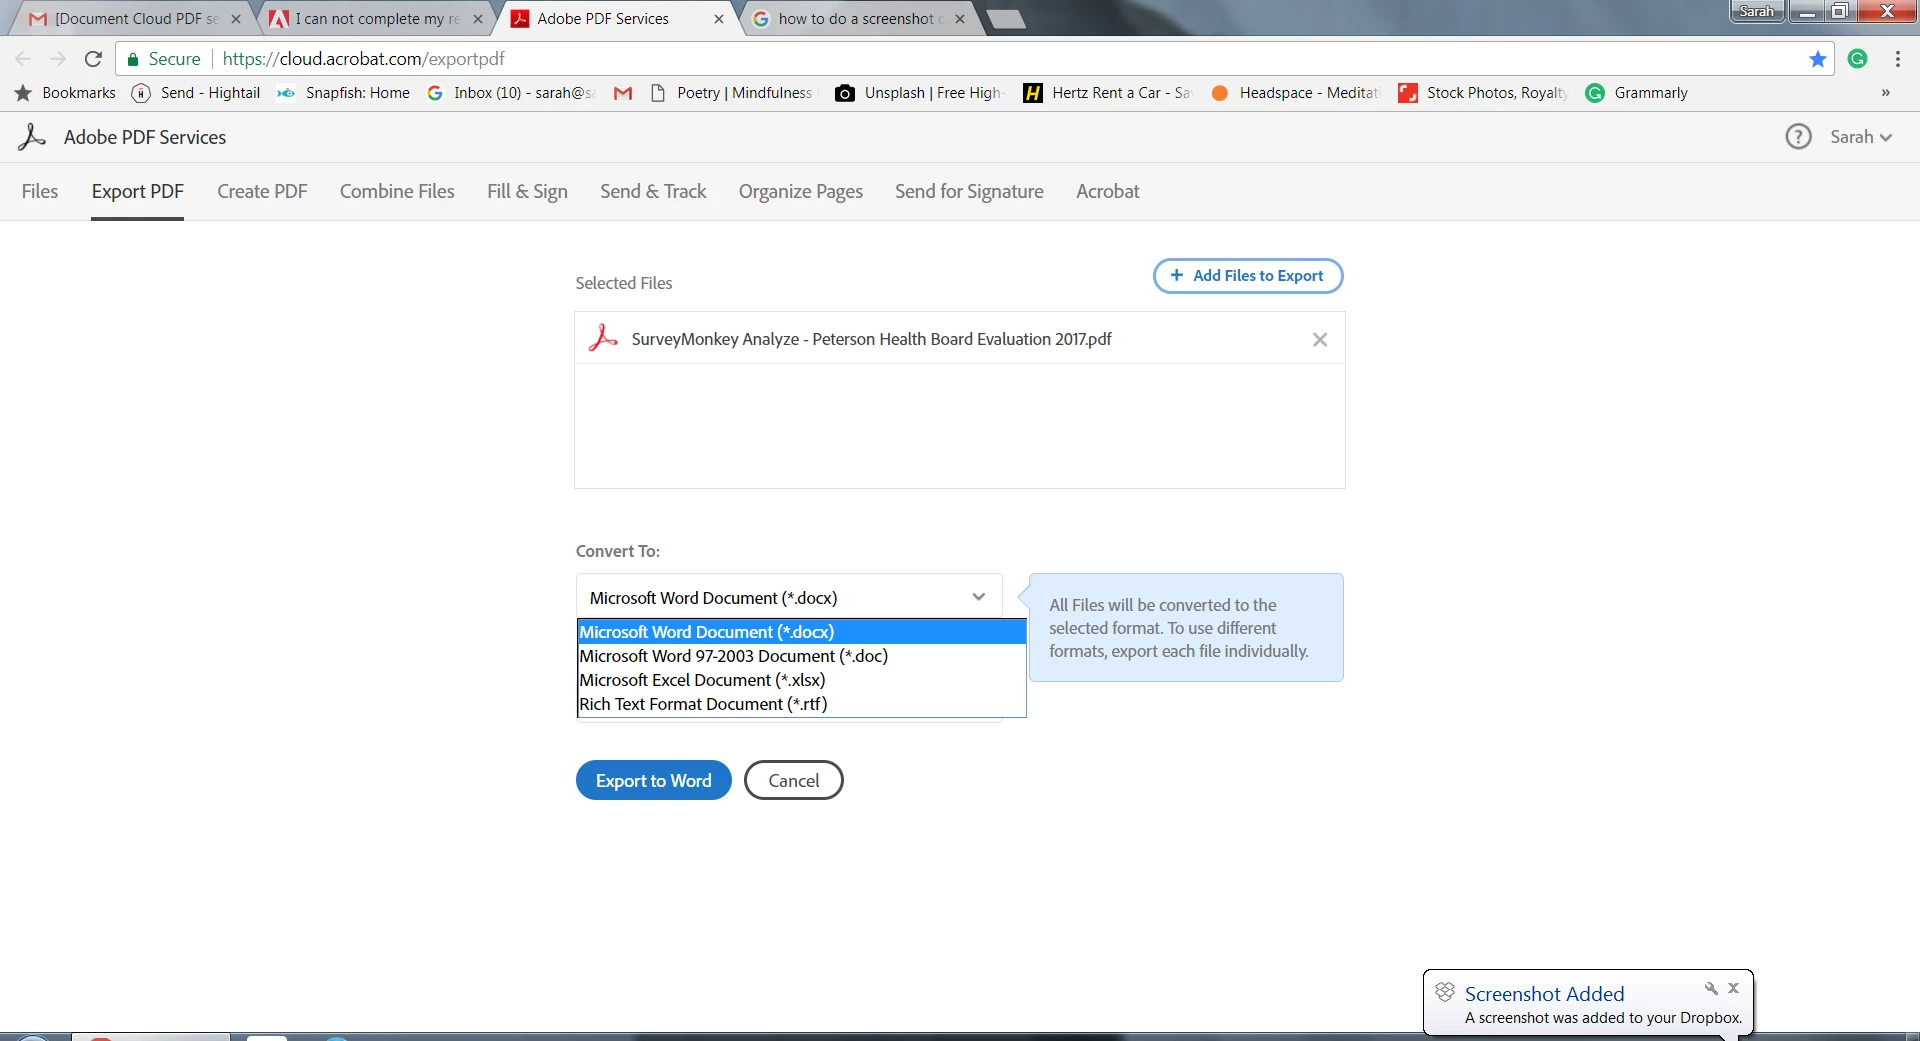Image resolution: width=1920 pixels, height=1041 pixels.
Task: Close the 'how to do a screenshot' tab
Action: click(960, 19)
